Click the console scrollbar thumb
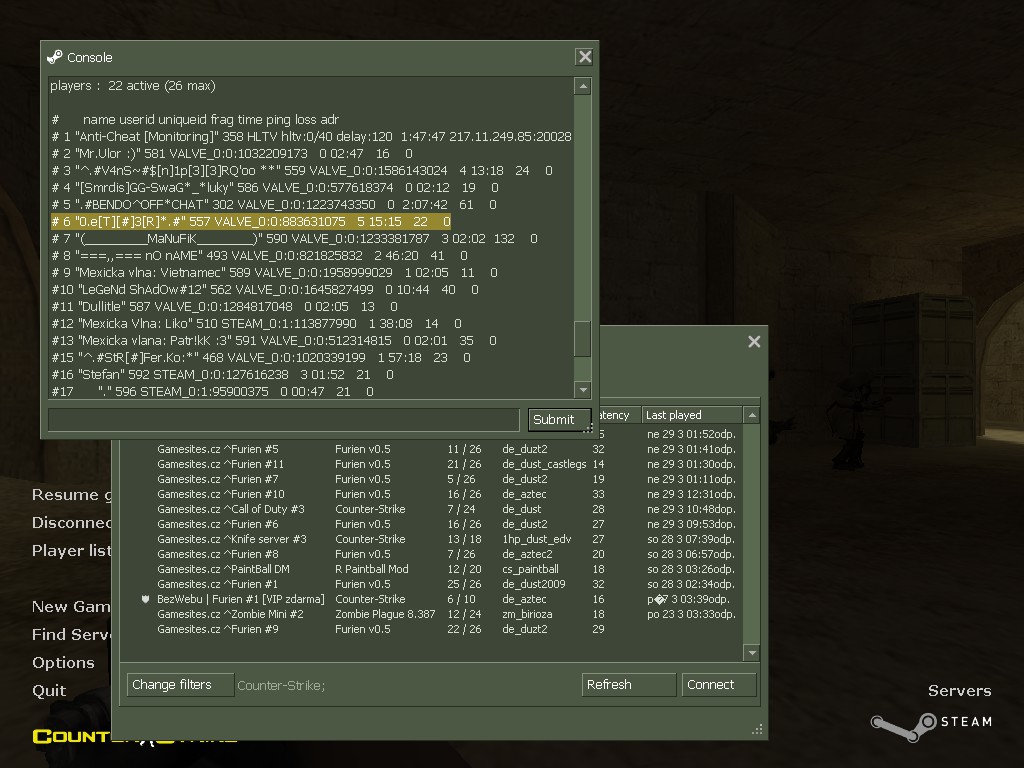The image size is (1024, 768). [x=583, y=339]
